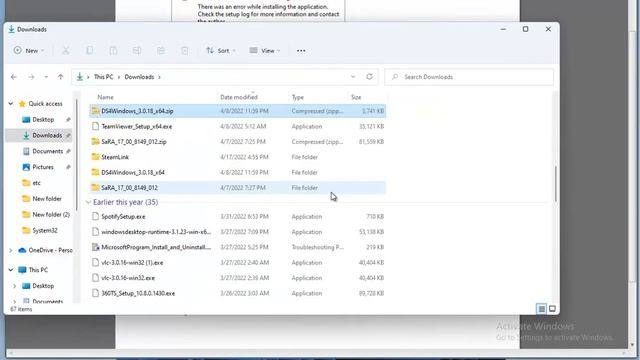Open the New item menu

click(29, 51)
